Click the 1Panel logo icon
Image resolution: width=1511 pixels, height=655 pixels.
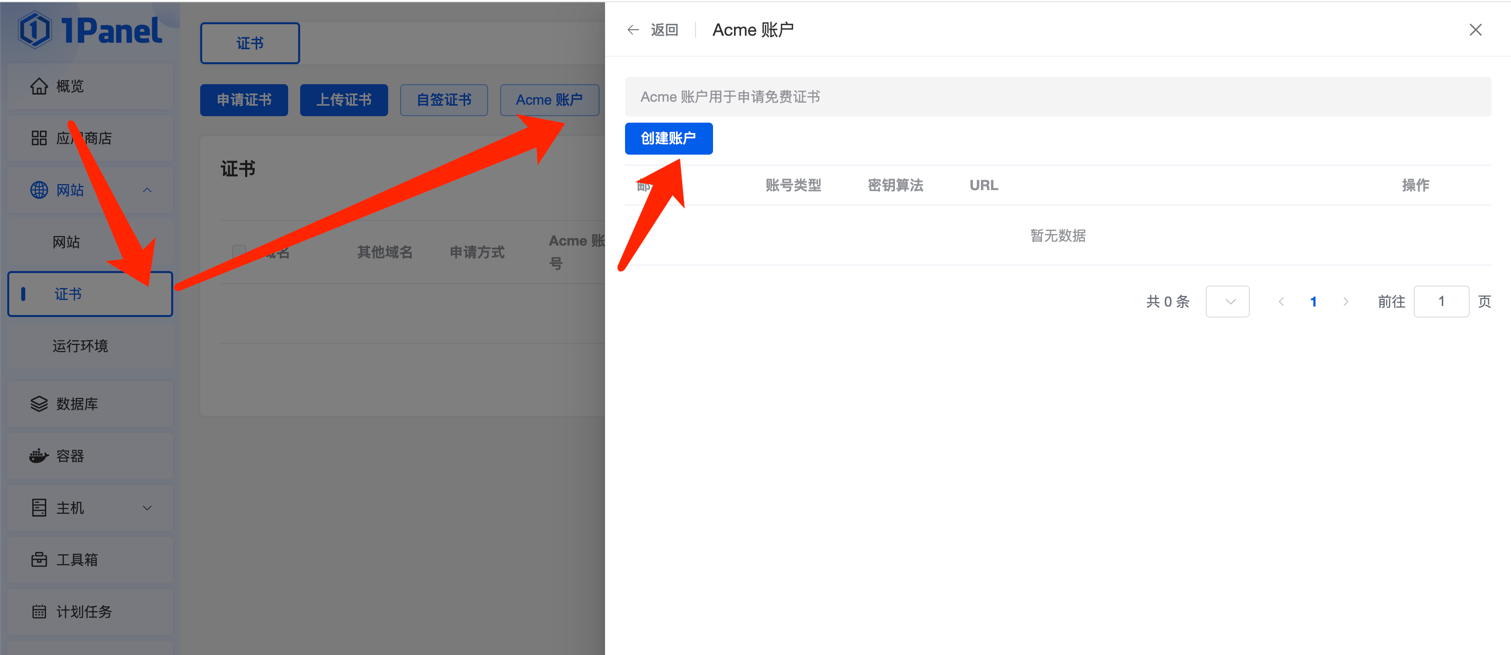[35, 30]
